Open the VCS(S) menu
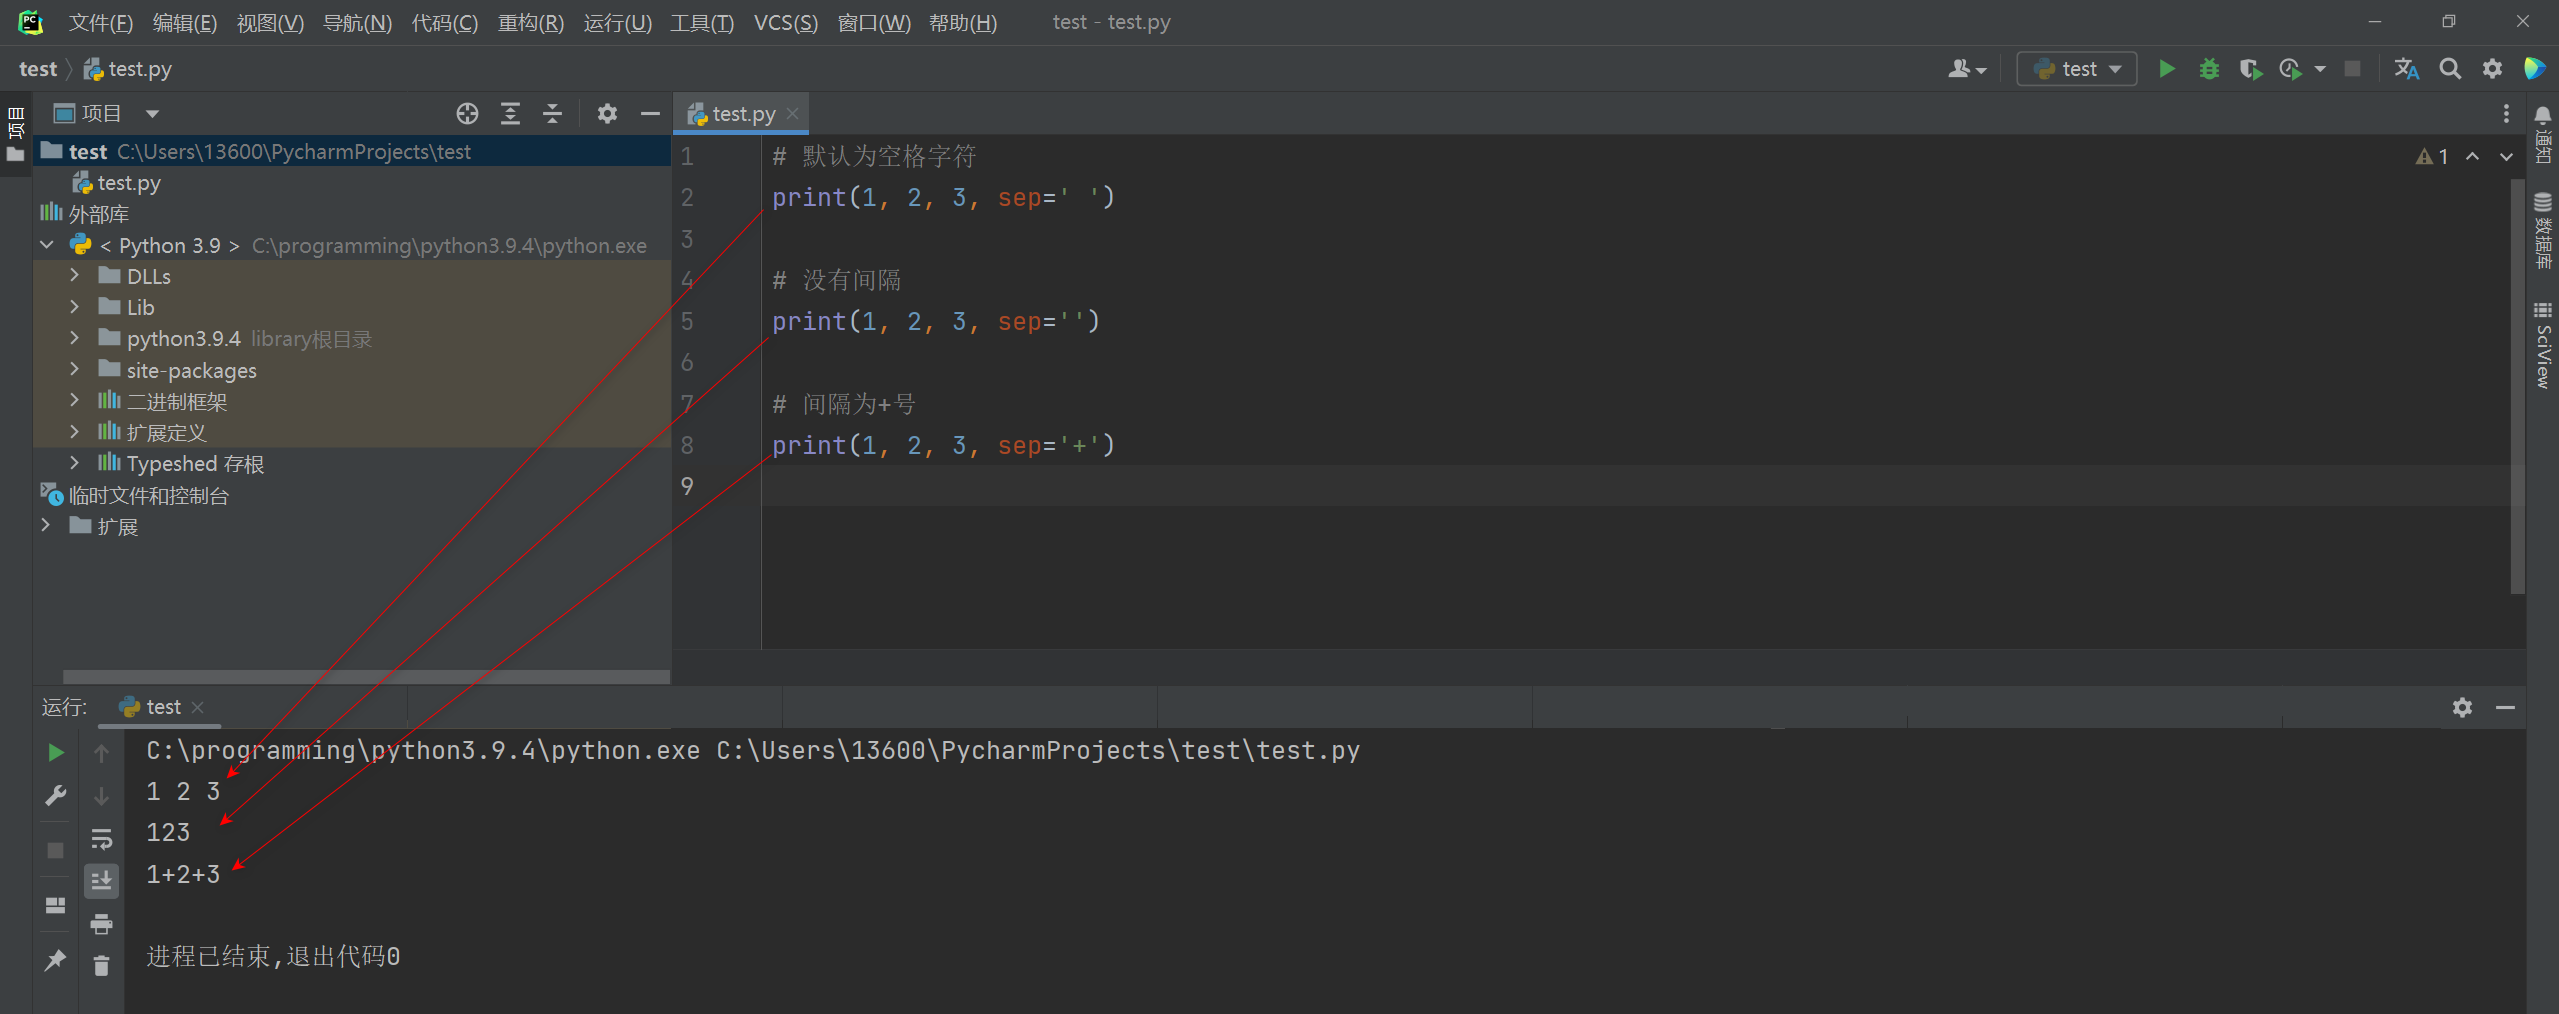This screenshot has width=2559, height=1014. tap(785, 22)
